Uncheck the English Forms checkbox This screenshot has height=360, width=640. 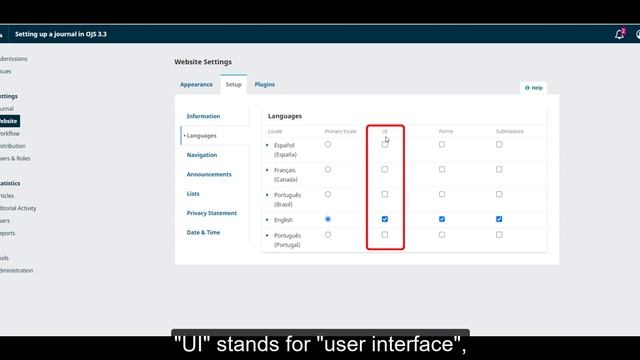(x=442, y=219)
